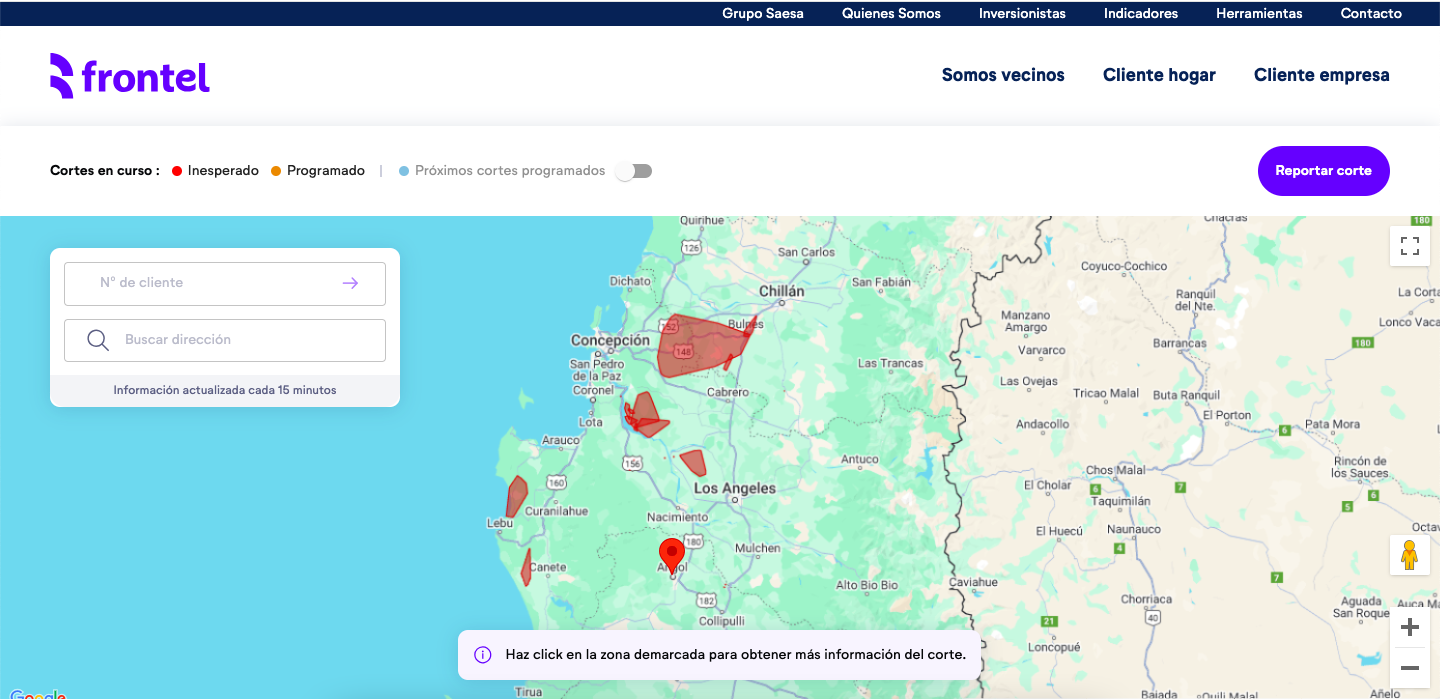
Task: Click the red Inesperado legend dot
Action: click(177, 171)
